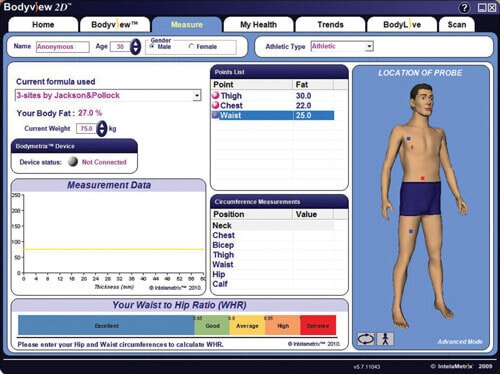500x374 pixels.
Task: Click the 25.0 fat value
Action: (x=303, y=115)
